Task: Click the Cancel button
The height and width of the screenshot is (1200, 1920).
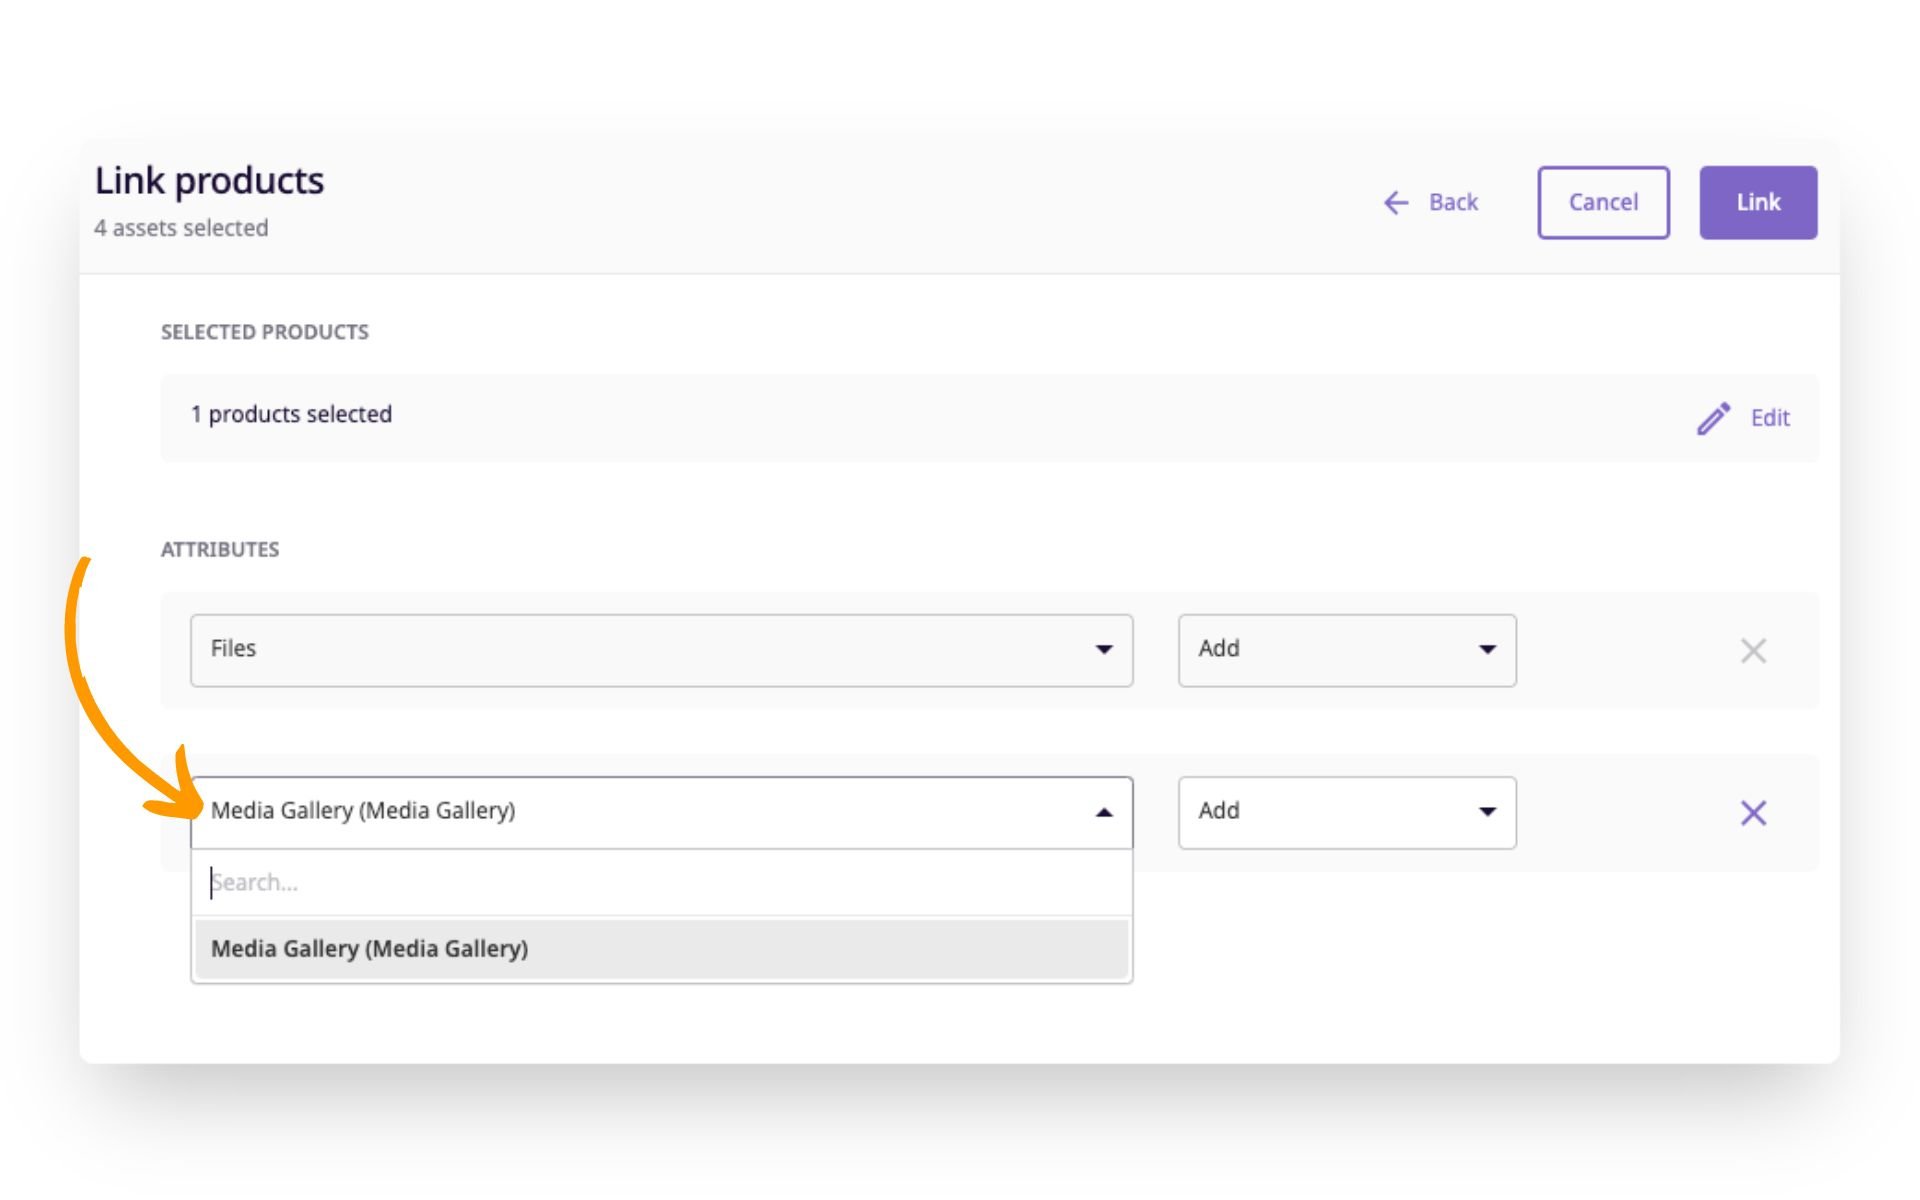Action: click(1603, 202)
